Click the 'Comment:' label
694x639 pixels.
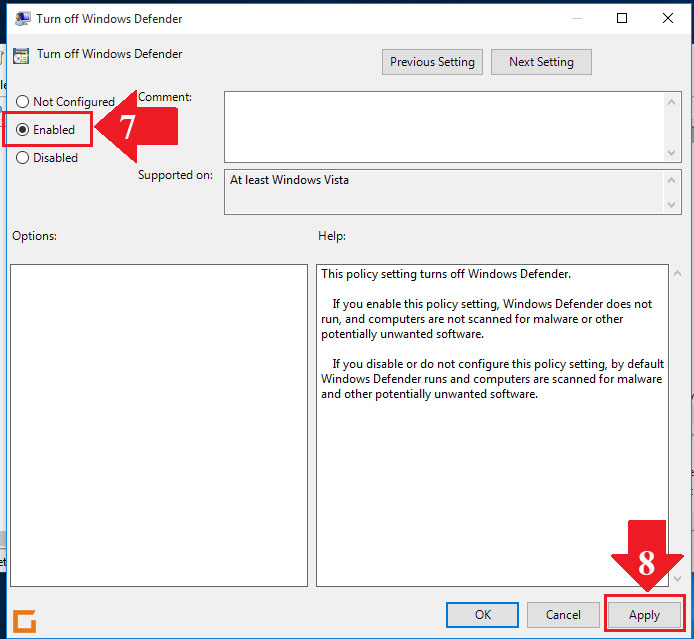click(x=165, y=97)
